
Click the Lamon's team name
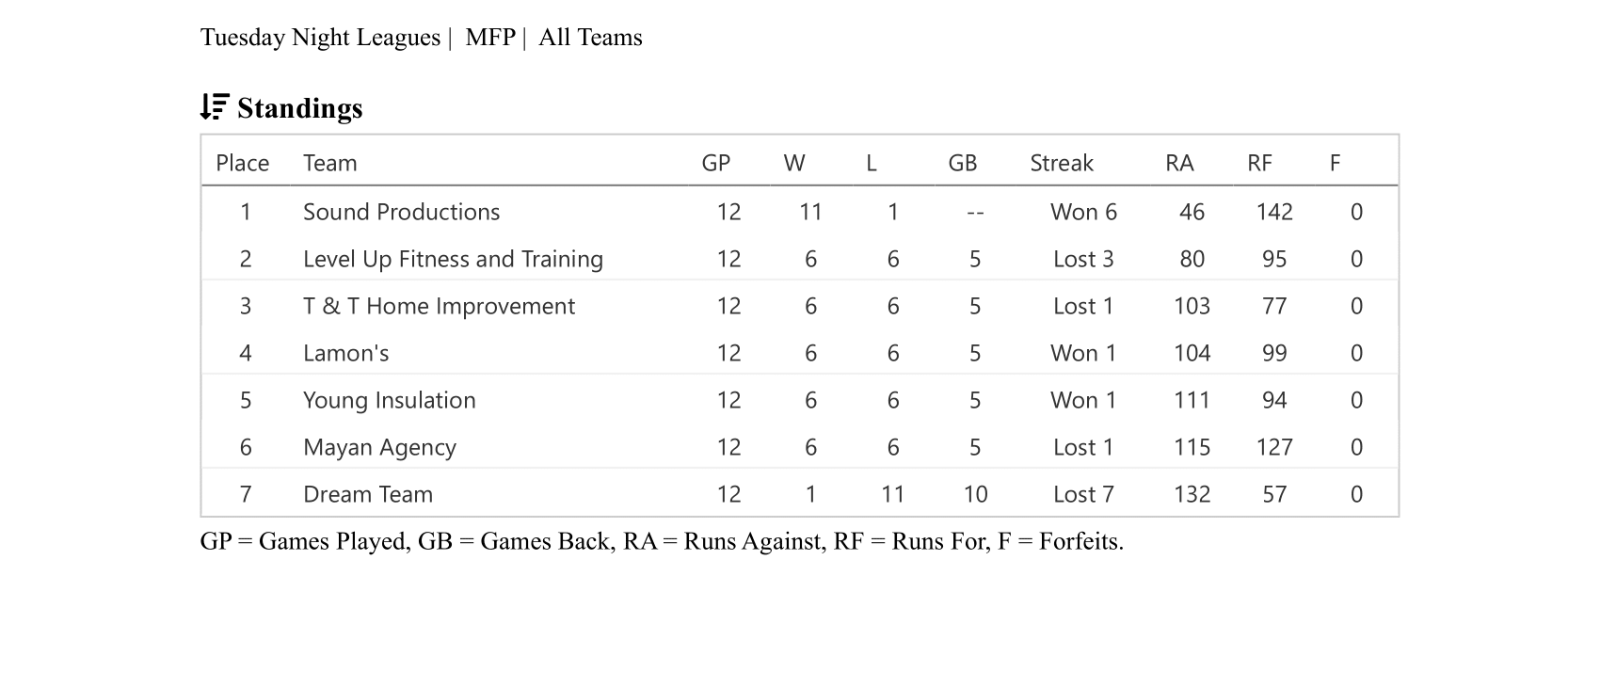pos(346,353)
